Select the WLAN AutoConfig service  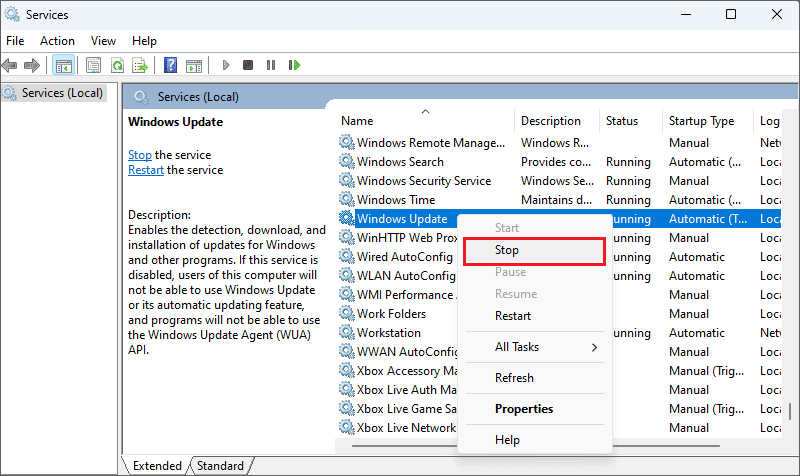coord(406,275)
